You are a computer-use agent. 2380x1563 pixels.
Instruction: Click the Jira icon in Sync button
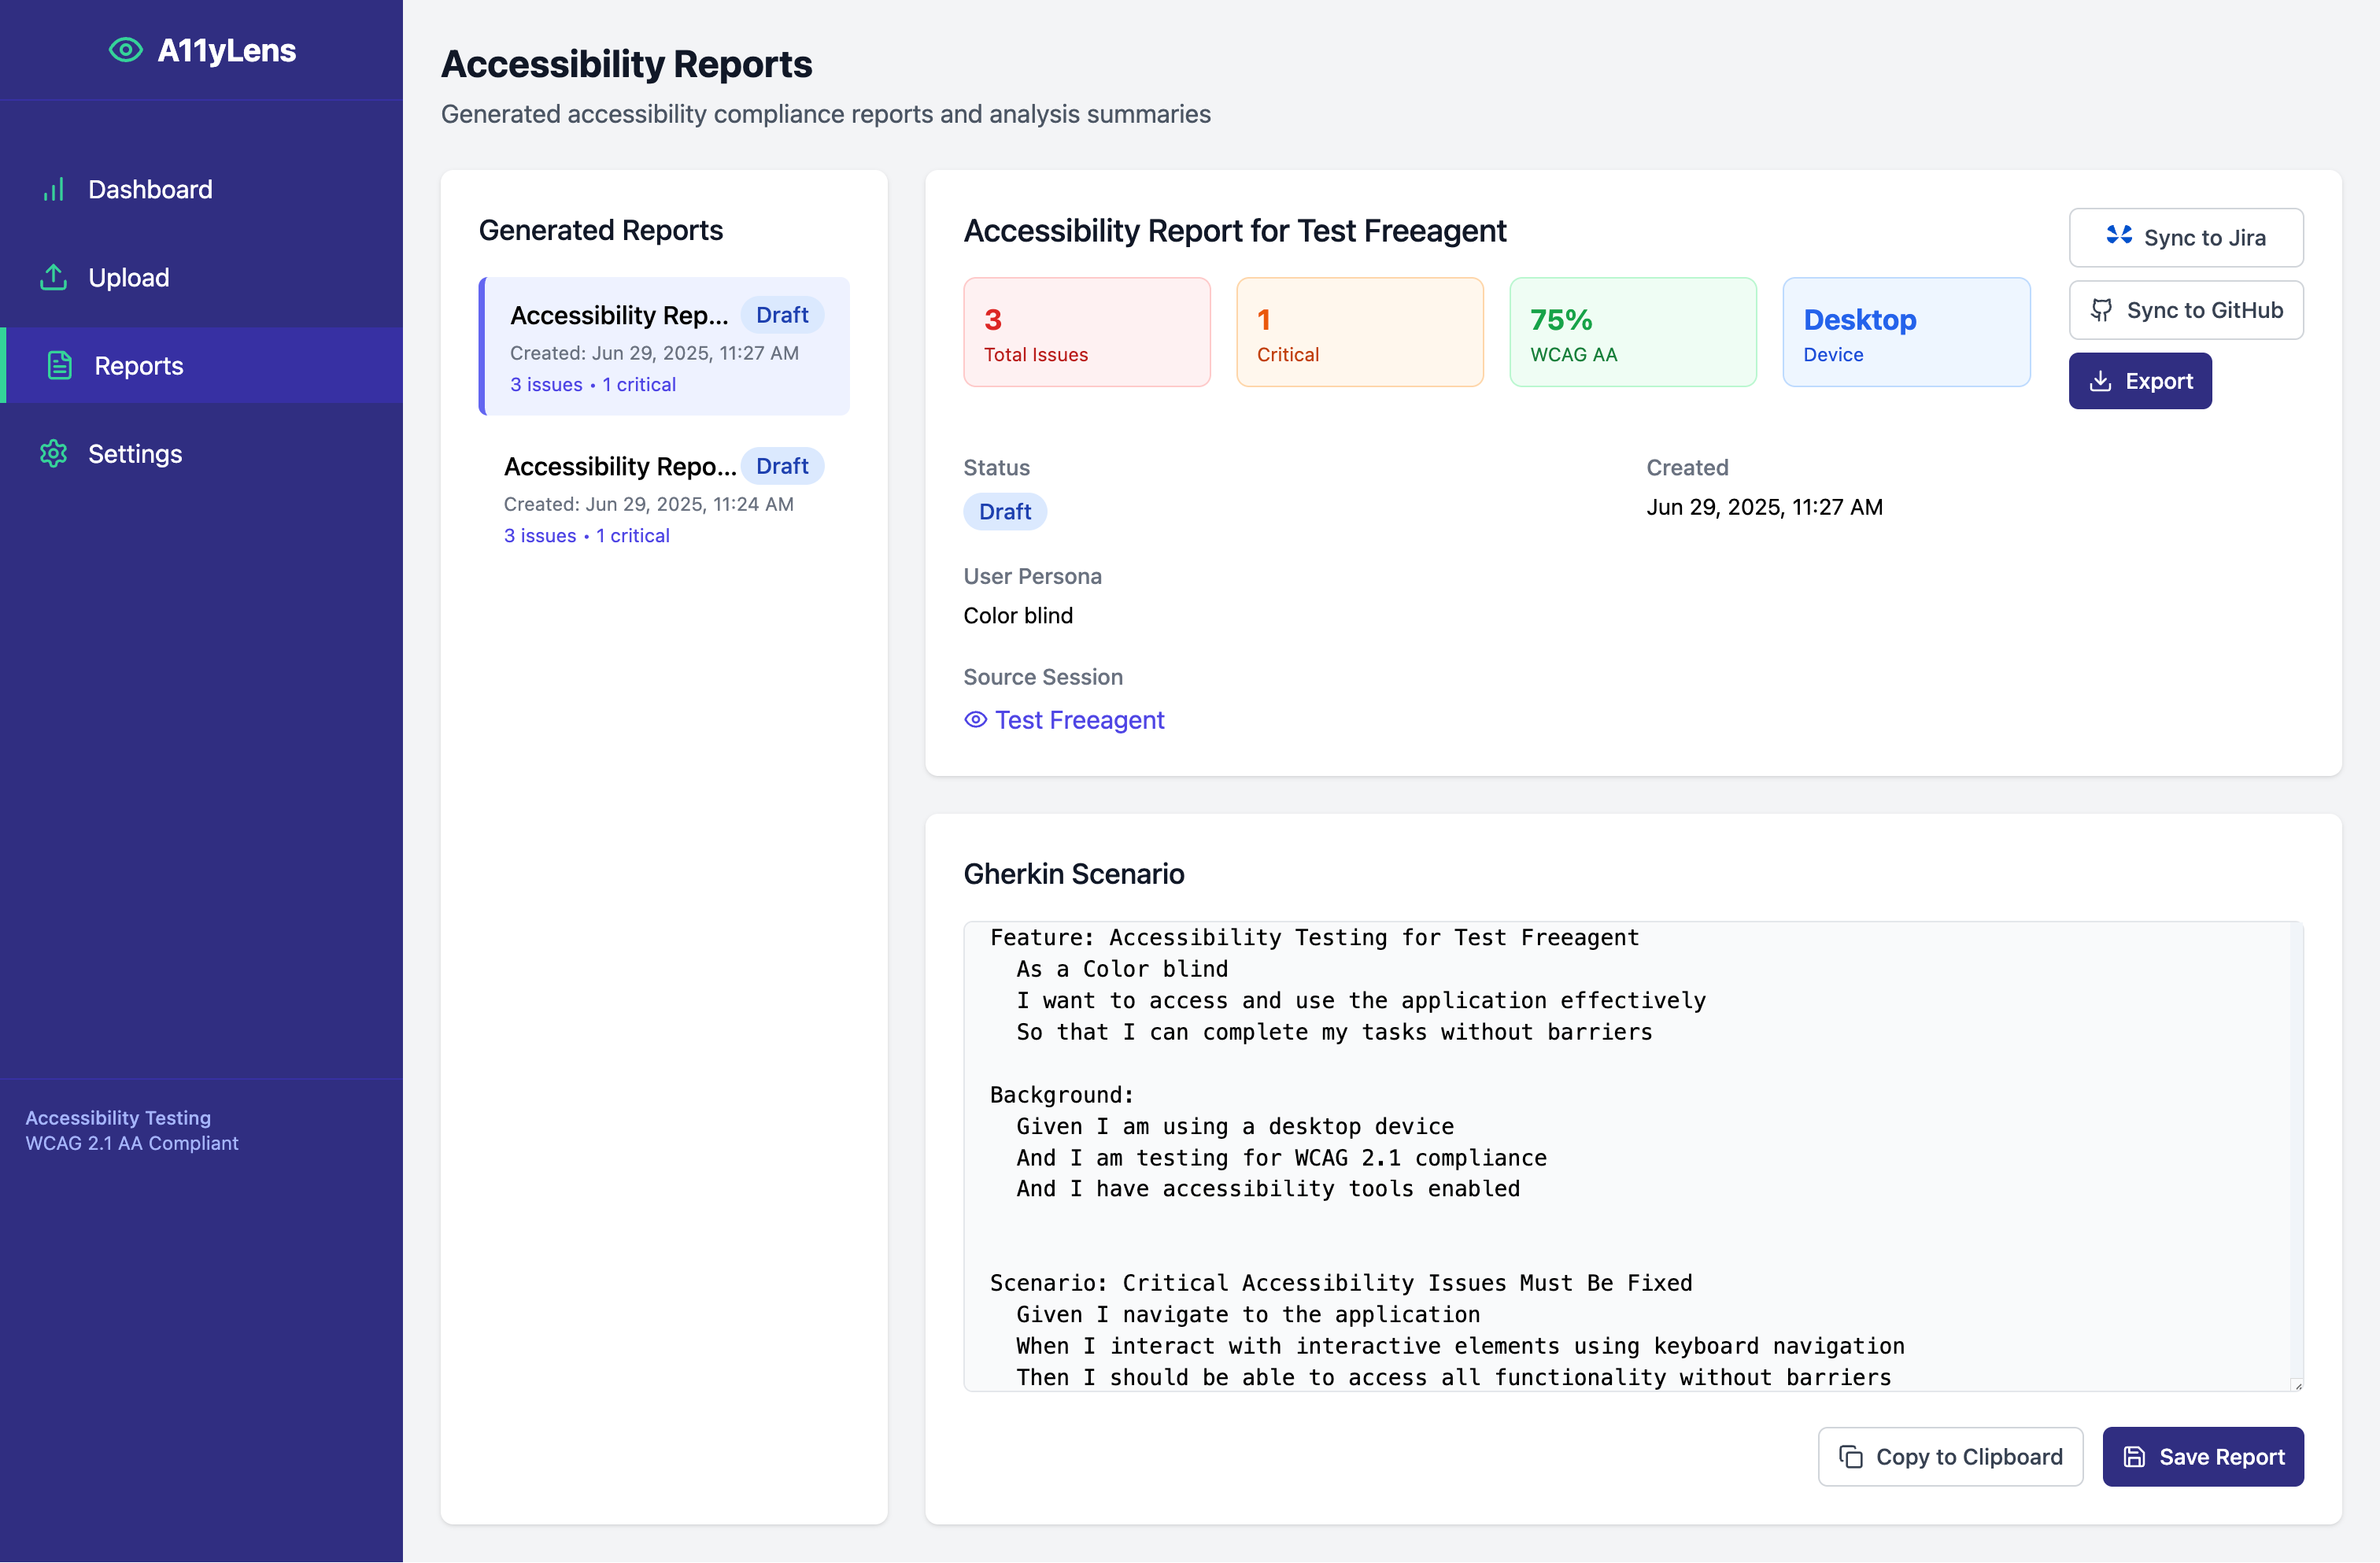pyautogui.click(x=2118, y=236)
